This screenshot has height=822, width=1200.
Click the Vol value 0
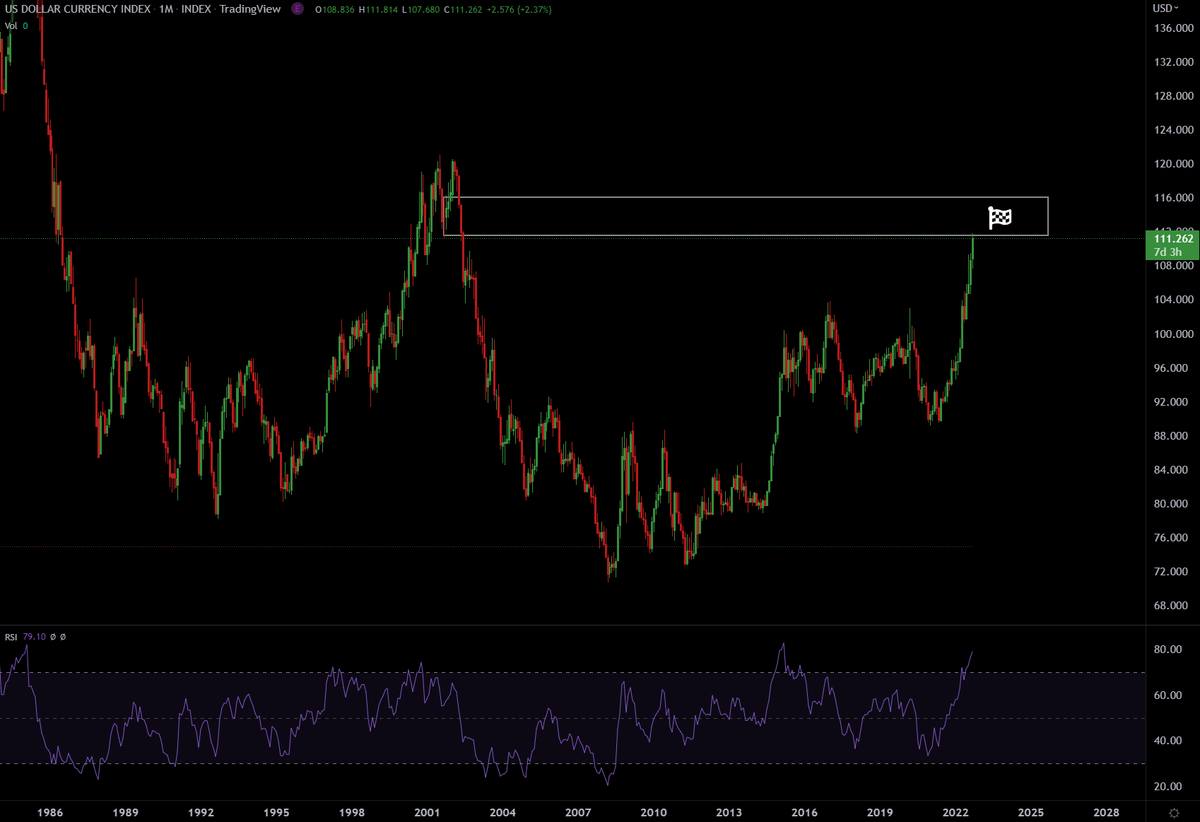tap(26, 26)
